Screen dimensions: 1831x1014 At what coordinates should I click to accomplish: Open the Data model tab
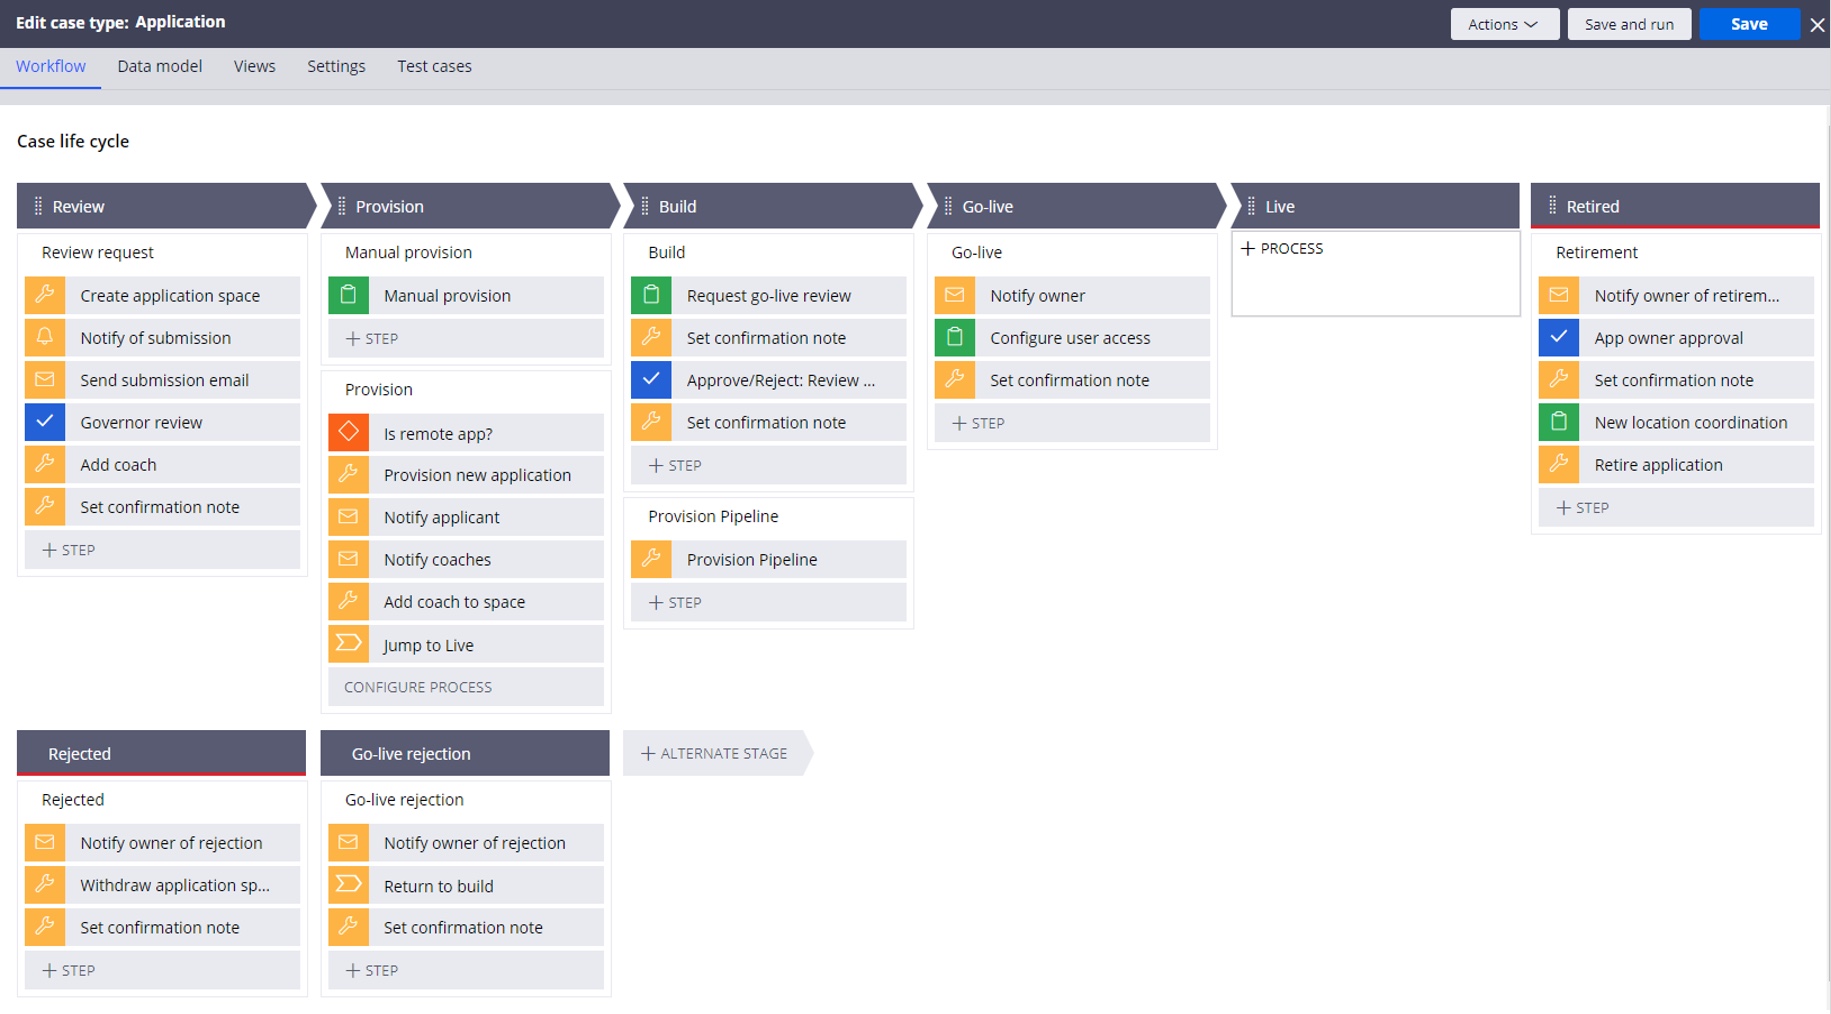point(160,66)
